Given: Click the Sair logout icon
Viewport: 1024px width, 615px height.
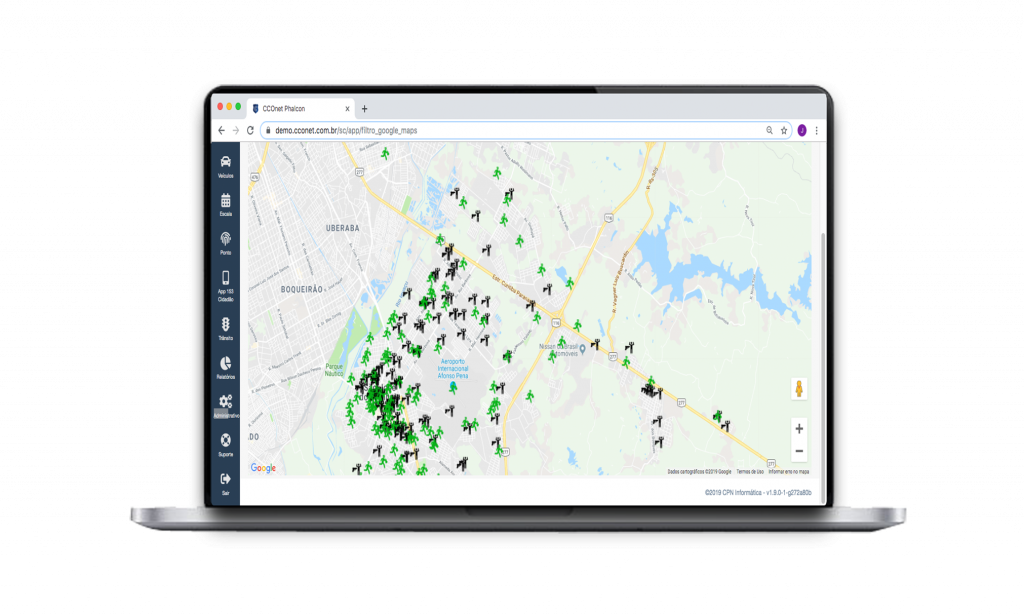Looking at the screenshot, I should click(x=226, y=480).
